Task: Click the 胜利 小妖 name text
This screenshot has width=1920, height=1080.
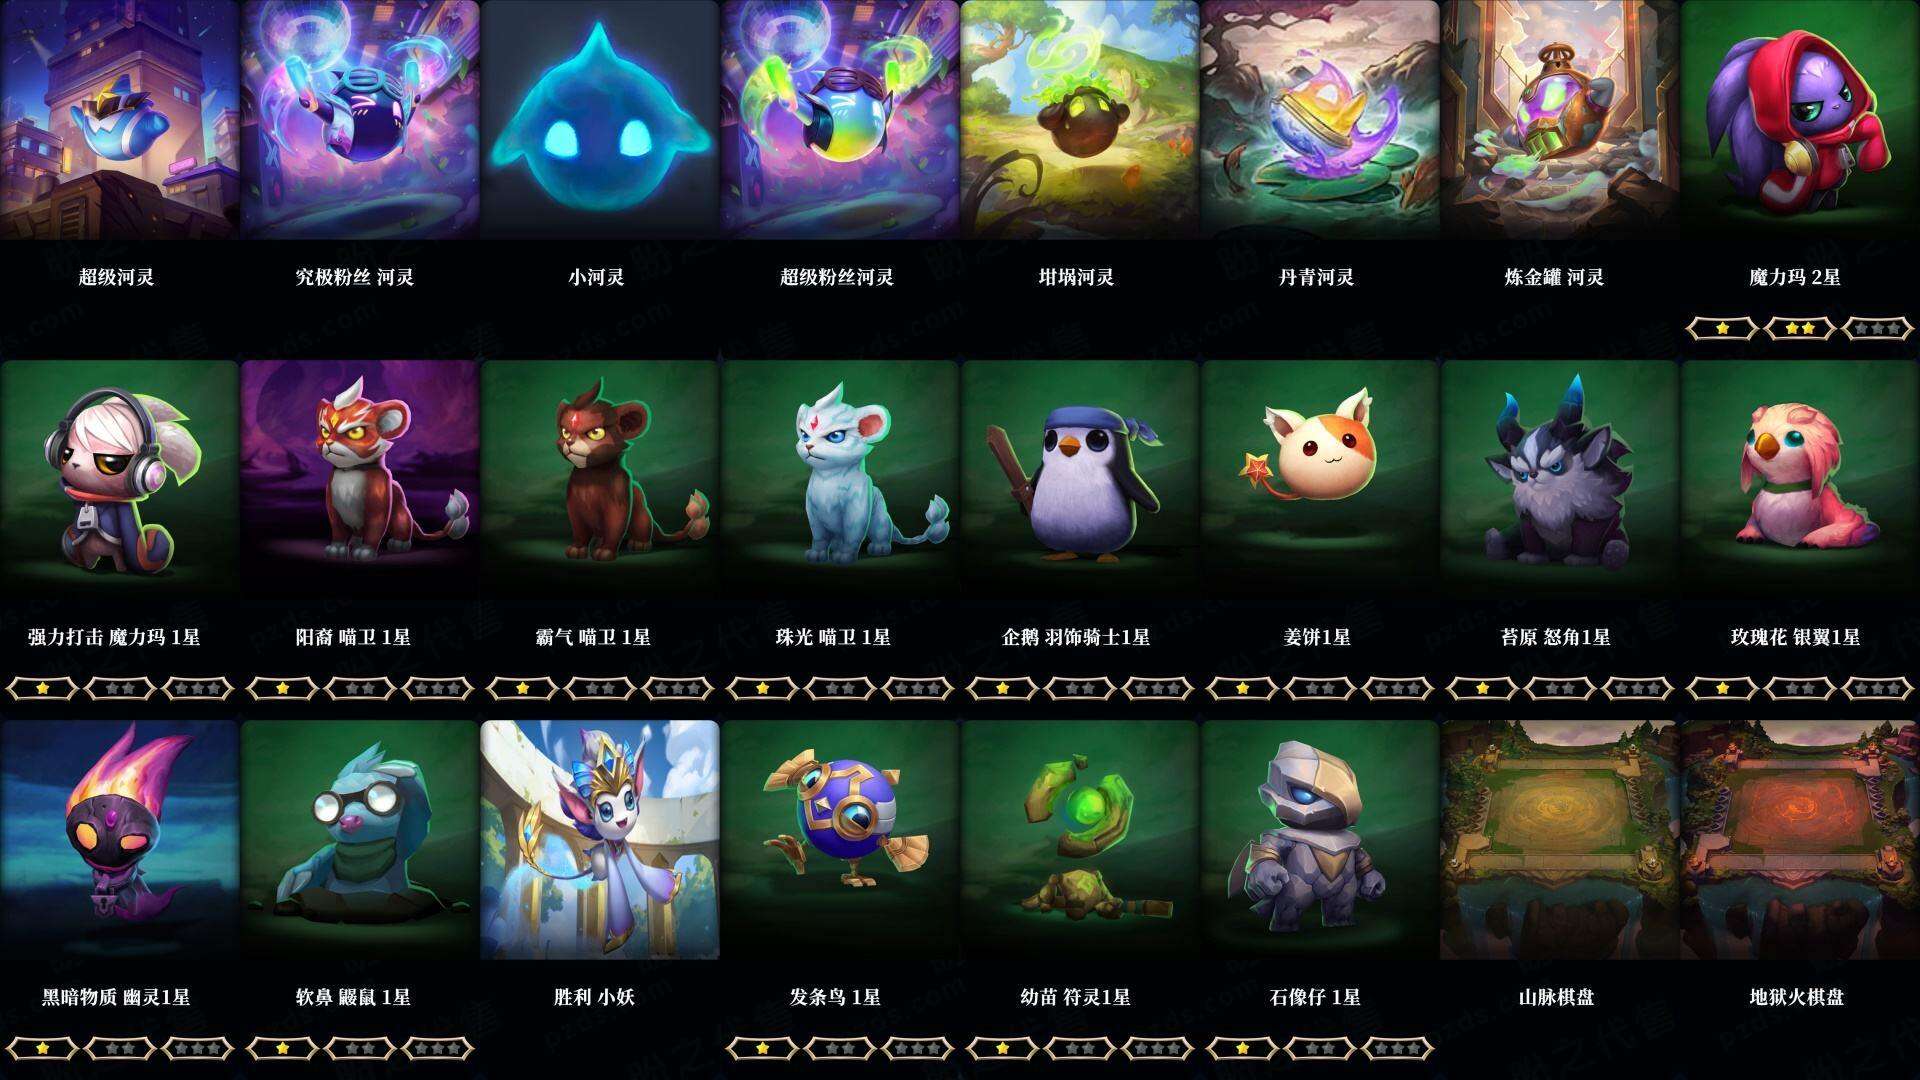Action: point(594,997)
